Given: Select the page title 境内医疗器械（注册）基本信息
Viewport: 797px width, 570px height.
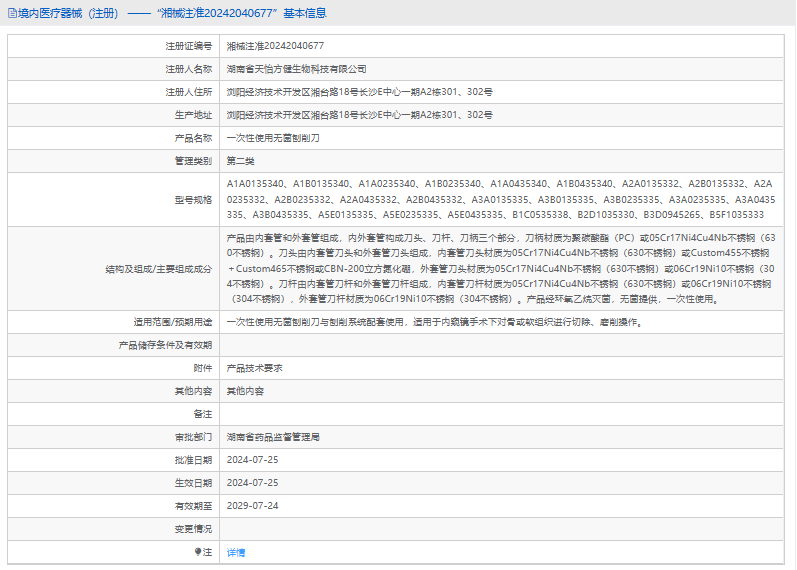Looking at the screenshot, I should 167,13.
